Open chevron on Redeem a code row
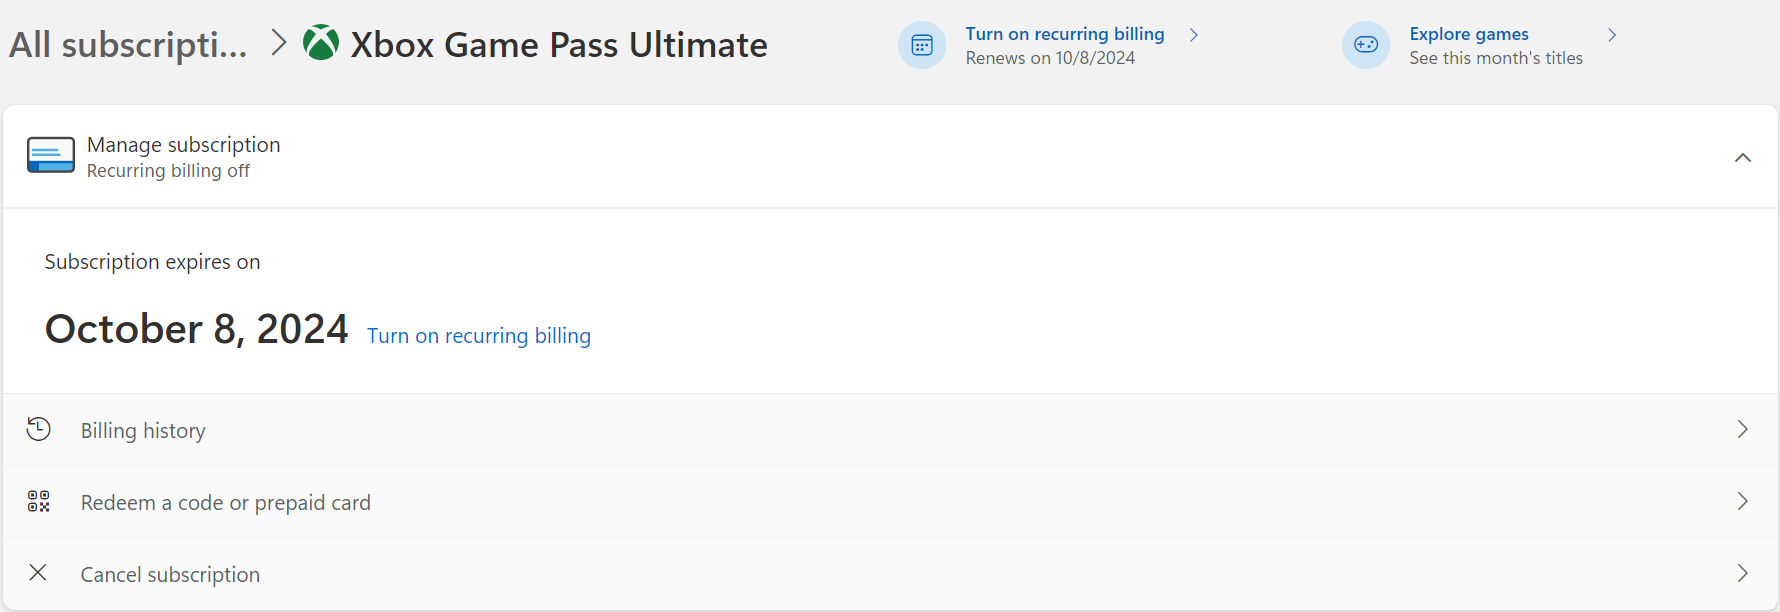This screenshot has width=1780, height=612. (x=1743, y=501)
